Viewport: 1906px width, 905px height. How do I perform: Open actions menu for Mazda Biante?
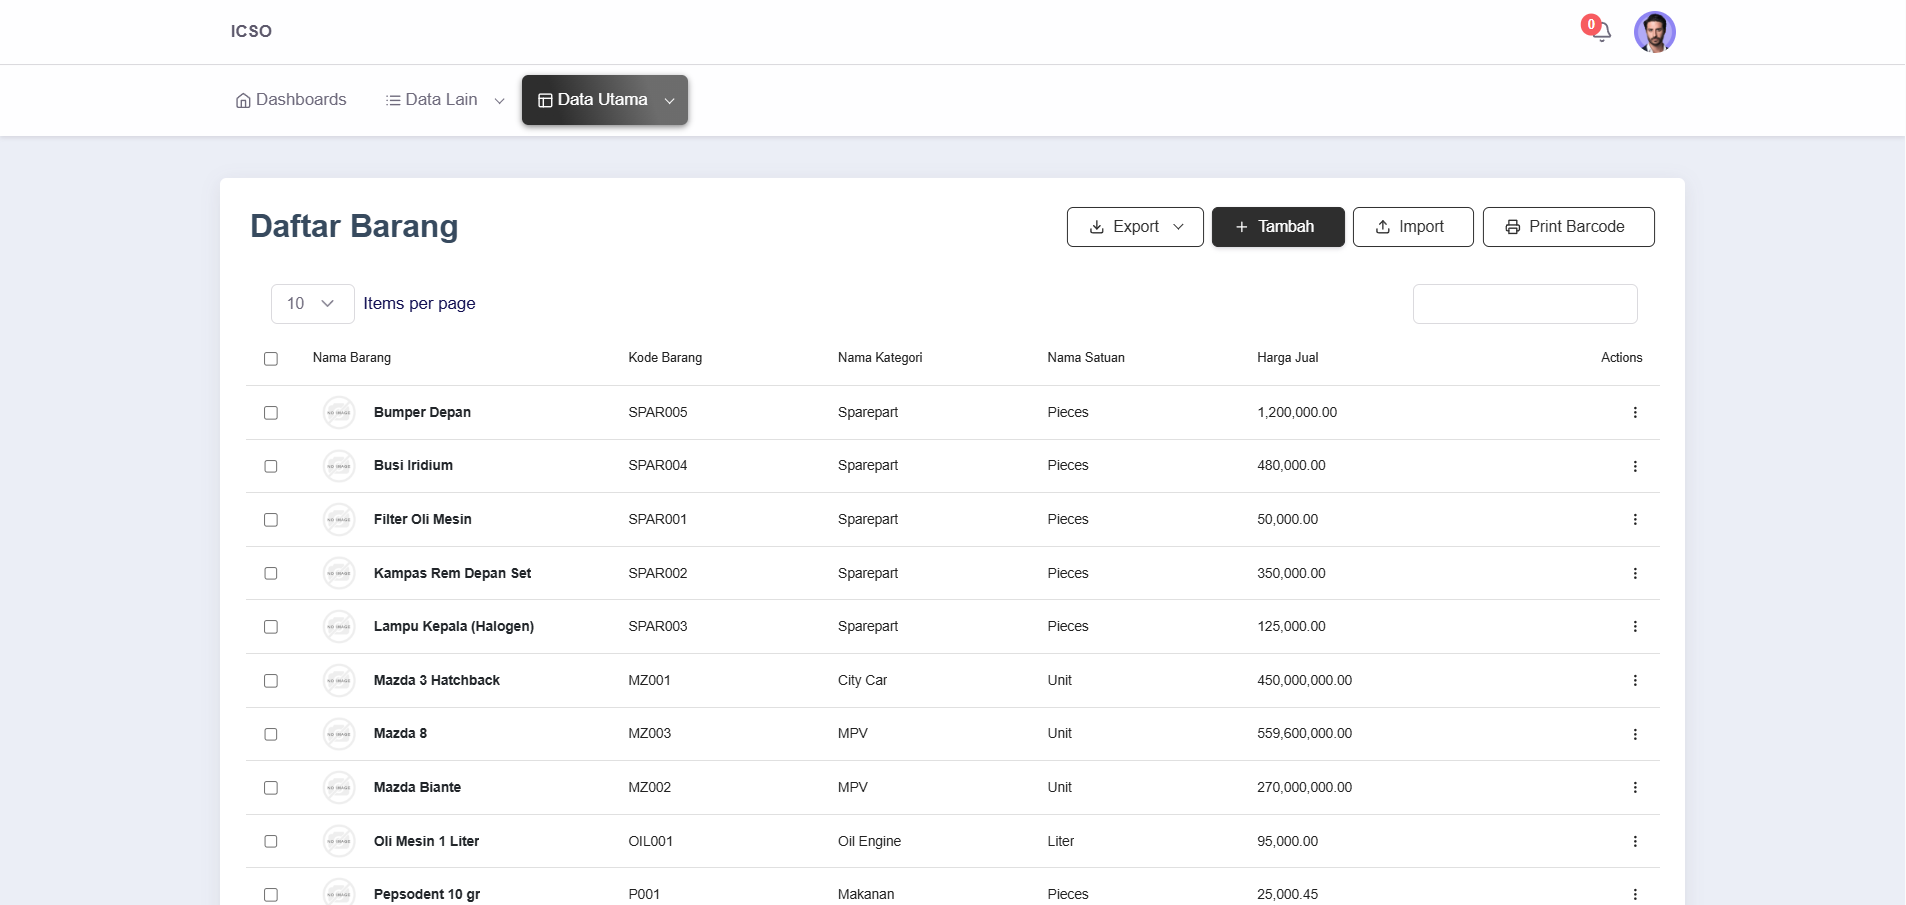pyautogui.click(x=1635, y=788)
